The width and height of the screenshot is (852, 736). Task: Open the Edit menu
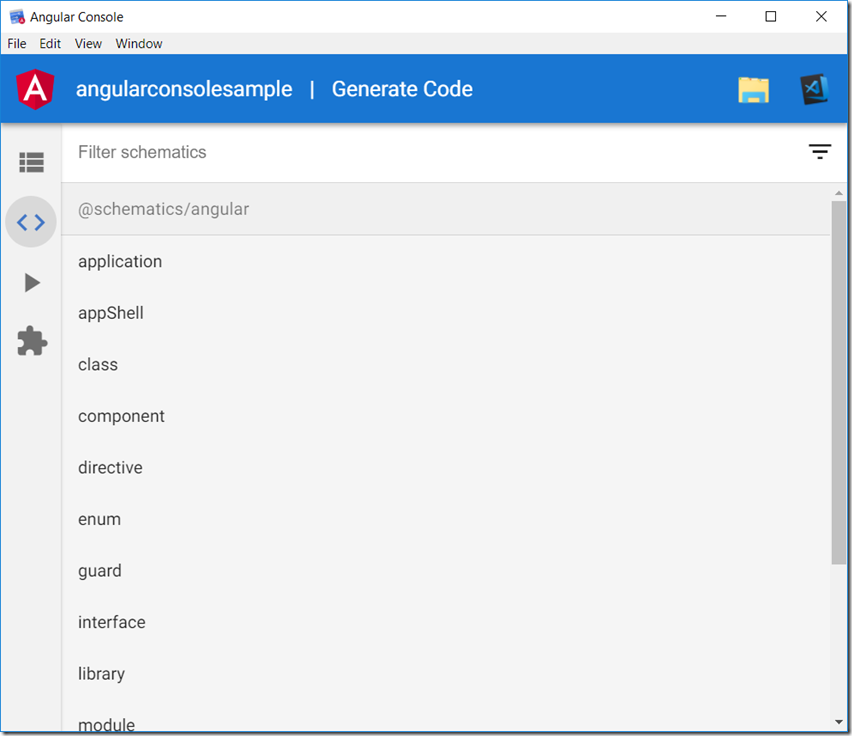point(50,43)
